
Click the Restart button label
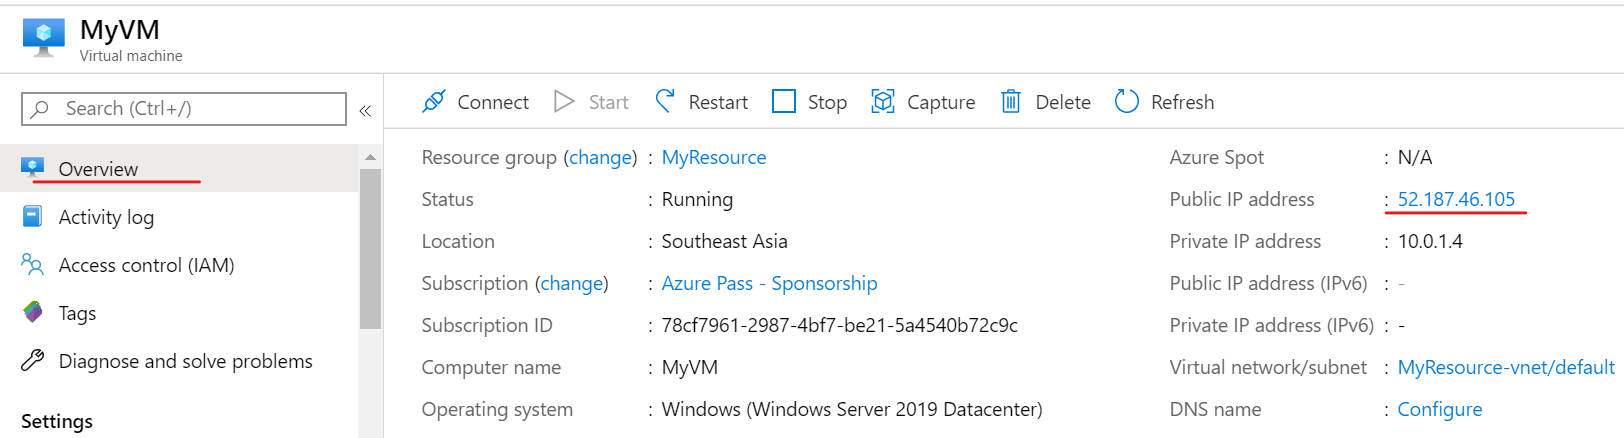coord(718,102)
